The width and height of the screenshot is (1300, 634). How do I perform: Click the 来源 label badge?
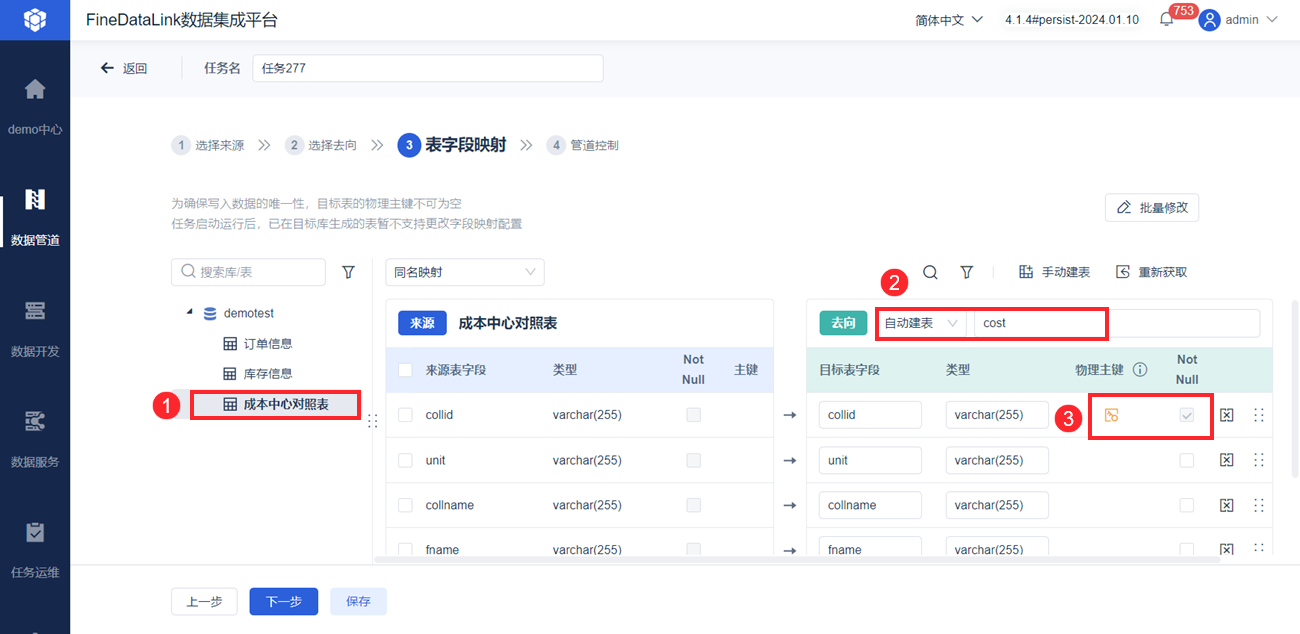[x=422, y=323]
